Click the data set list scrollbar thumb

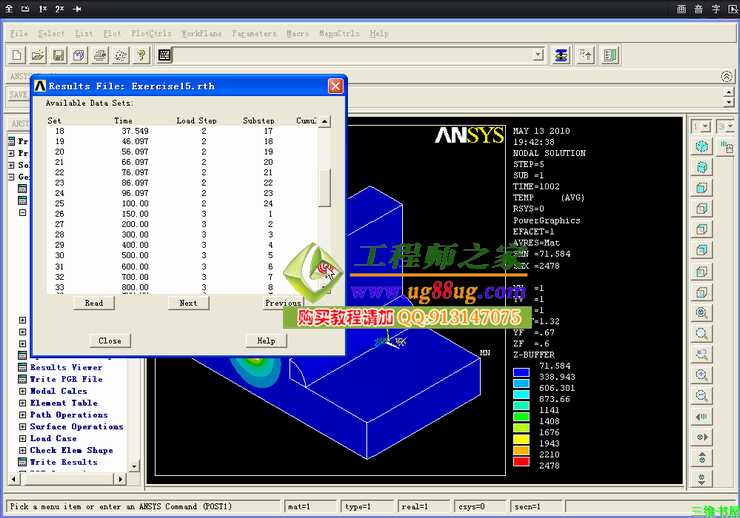tap(324, 188)
